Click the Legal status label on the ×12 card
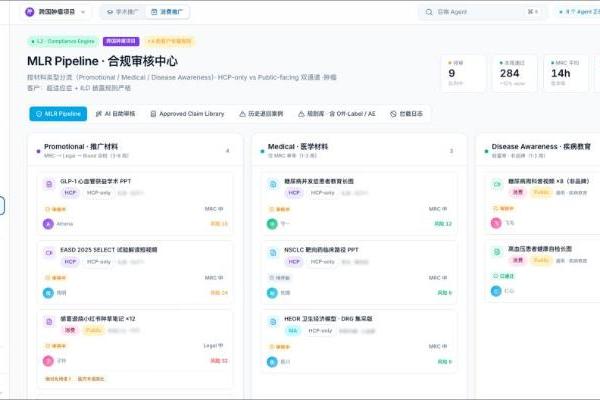 214,346
